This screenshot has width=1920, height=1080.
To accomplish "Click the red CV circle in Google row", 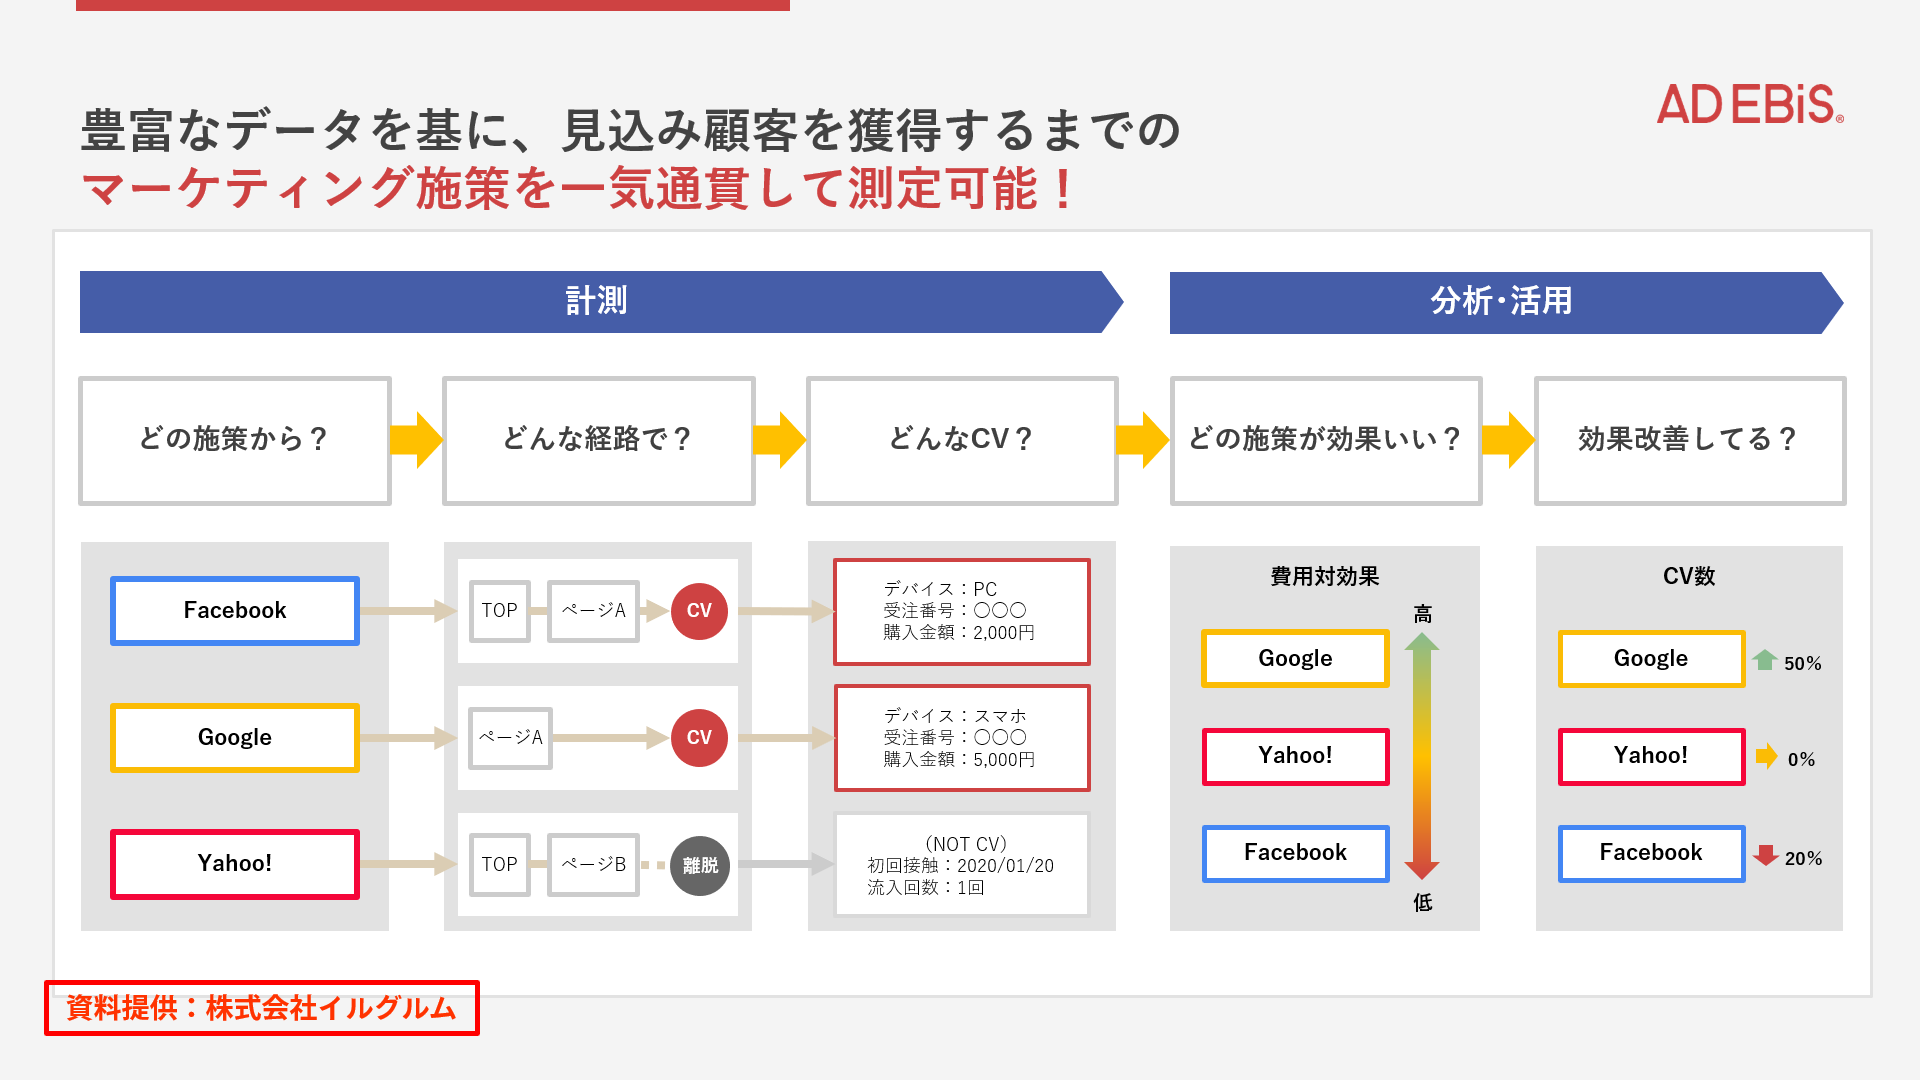I will click(699, 738).
